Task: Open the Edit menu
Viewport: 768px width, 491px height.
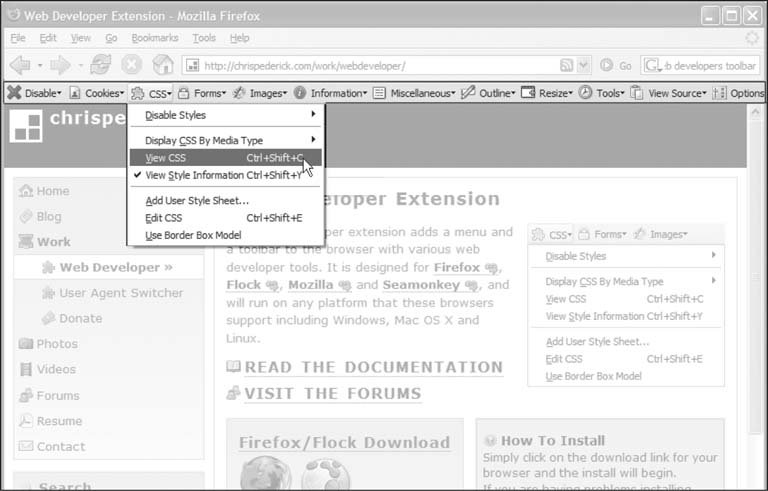Action: pos(48,38)
